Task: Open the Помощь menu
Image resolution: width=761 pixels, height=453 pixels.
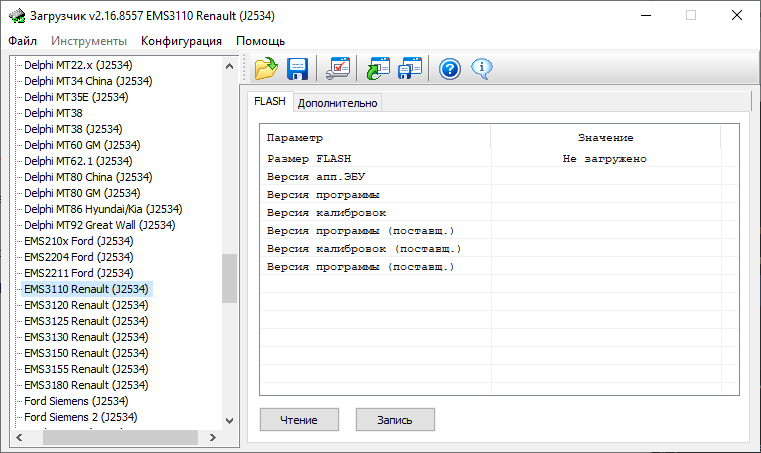Action: point(260,41)
